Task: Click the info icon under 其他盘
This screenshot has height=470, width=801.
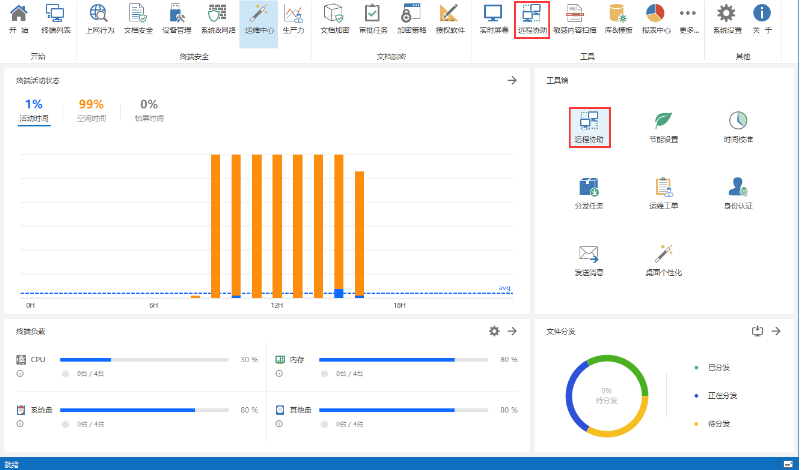Action: [x=279, y=424]
